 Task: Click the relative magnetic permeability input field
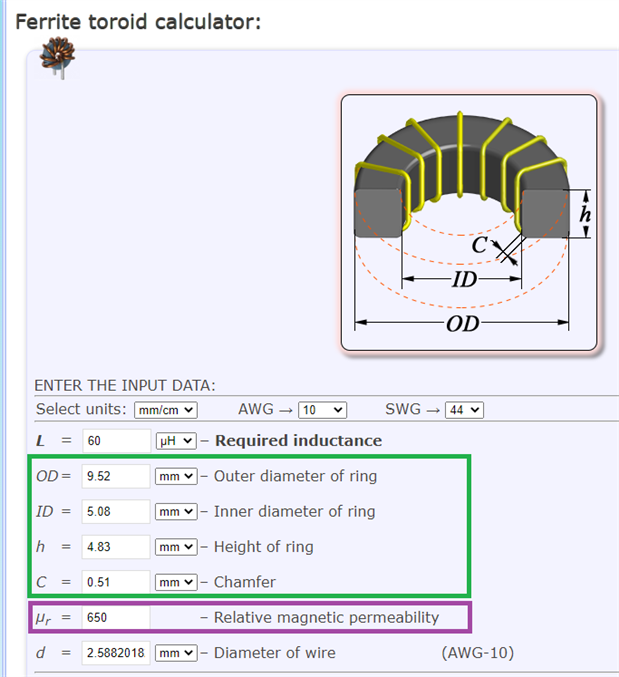coord(116,618)
